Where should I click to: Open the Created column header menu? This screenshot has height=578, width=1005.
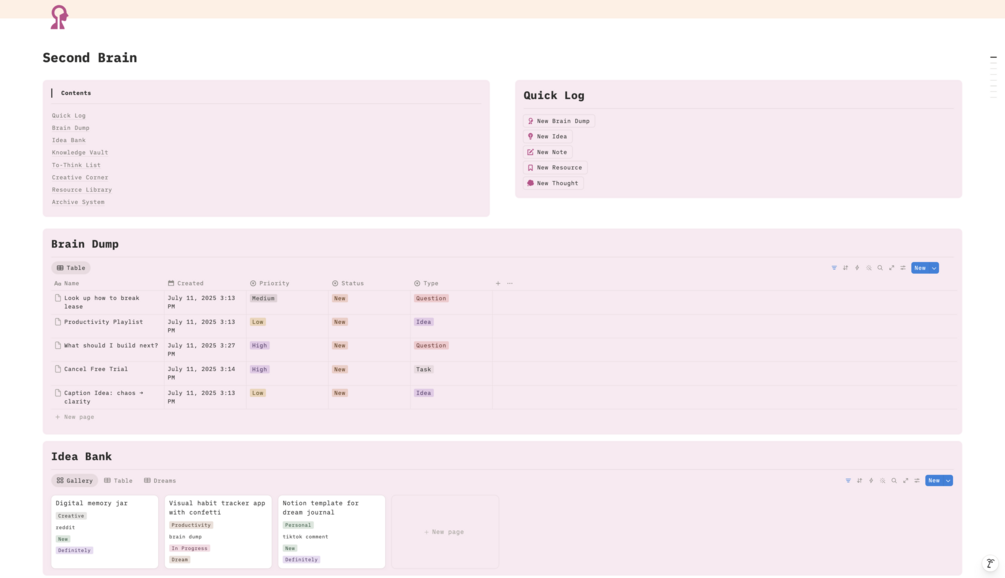click(186, 283)
